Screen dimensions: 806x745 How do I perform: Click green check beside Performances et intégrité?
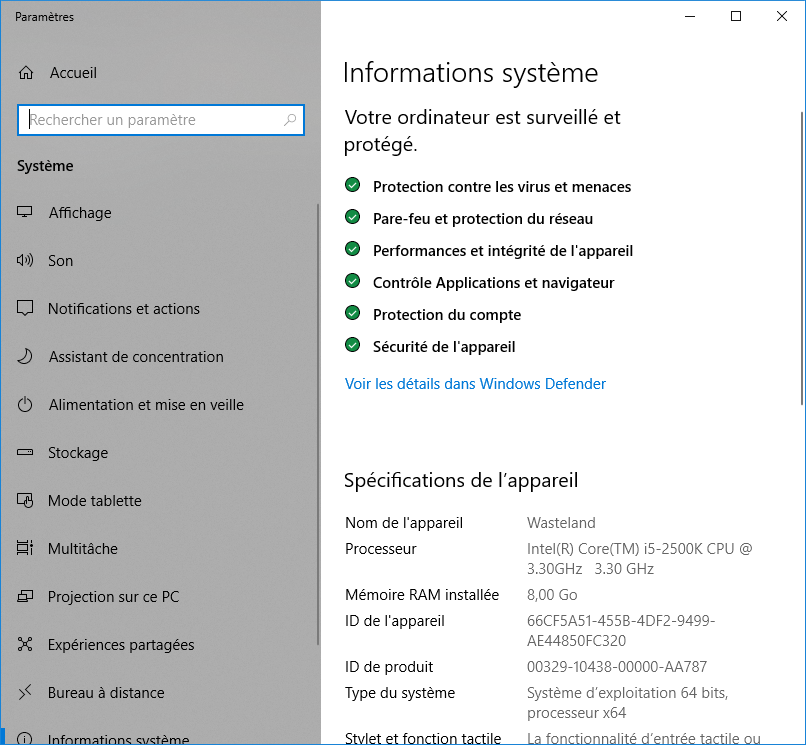(353, 249)
